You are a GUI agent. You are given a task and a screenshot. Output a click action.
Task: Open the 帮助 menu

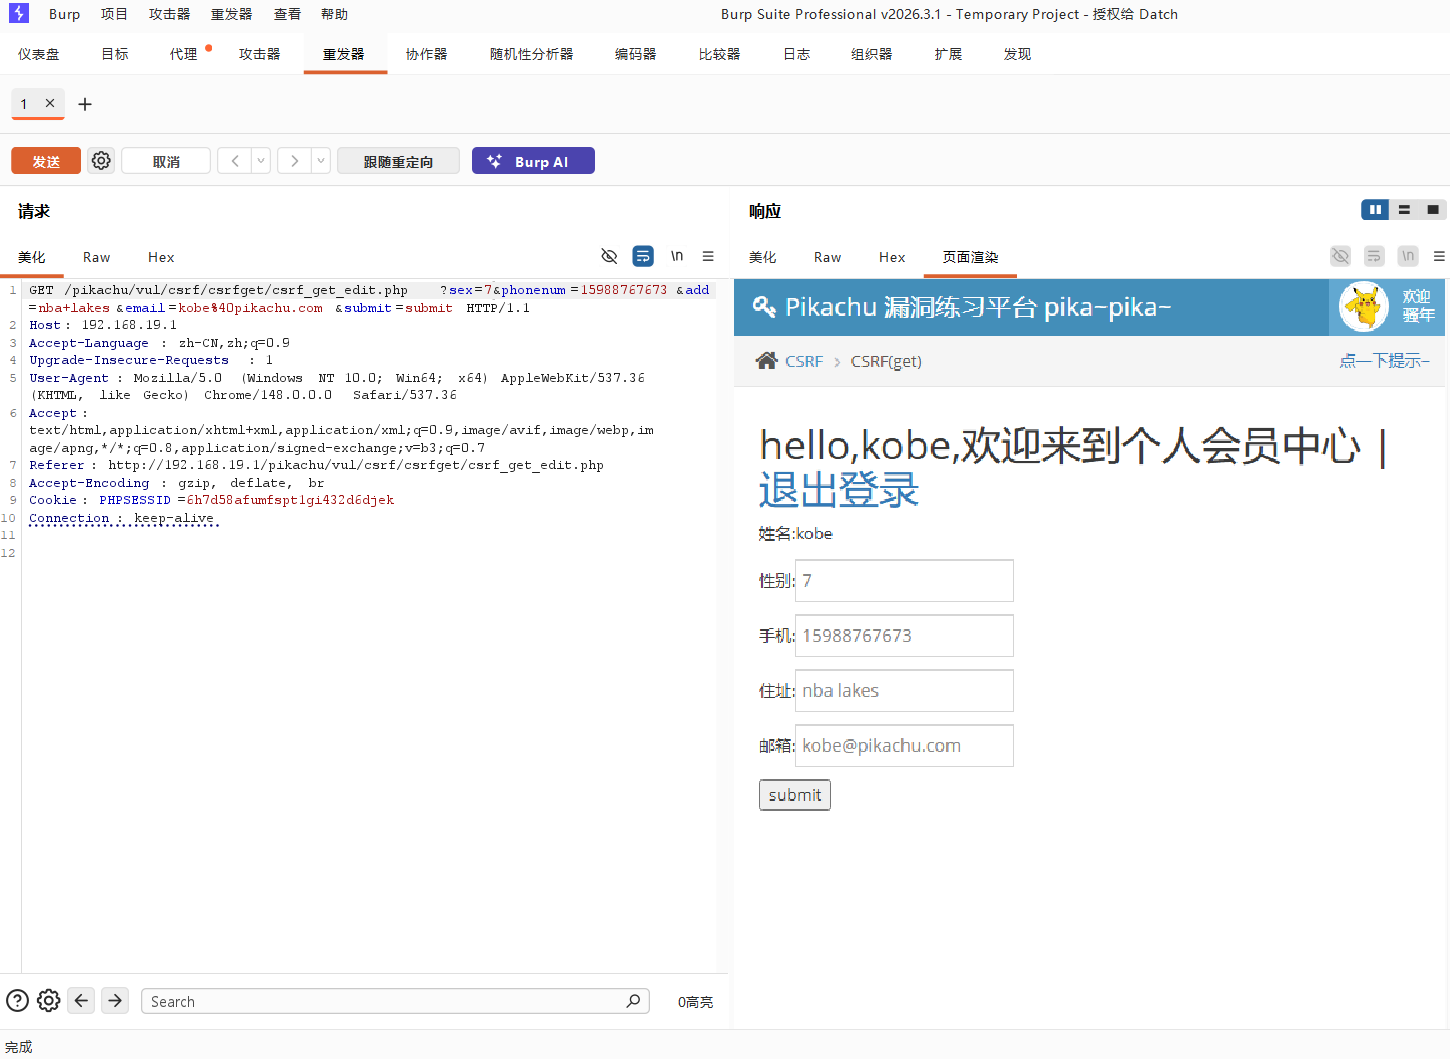334,14
